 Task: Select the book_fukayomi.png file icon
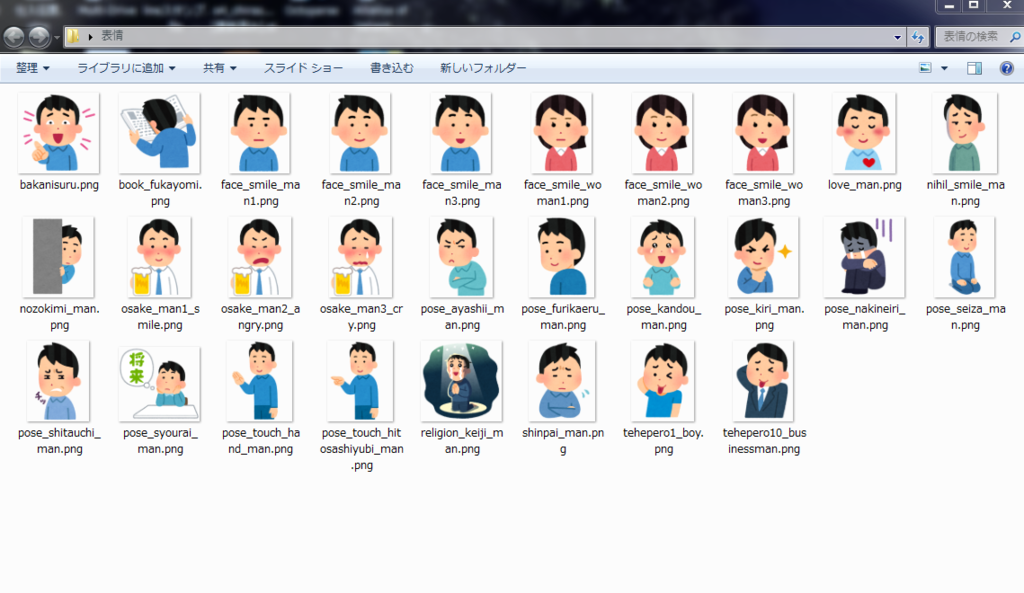pyautogui.click(x=159, y=133)
